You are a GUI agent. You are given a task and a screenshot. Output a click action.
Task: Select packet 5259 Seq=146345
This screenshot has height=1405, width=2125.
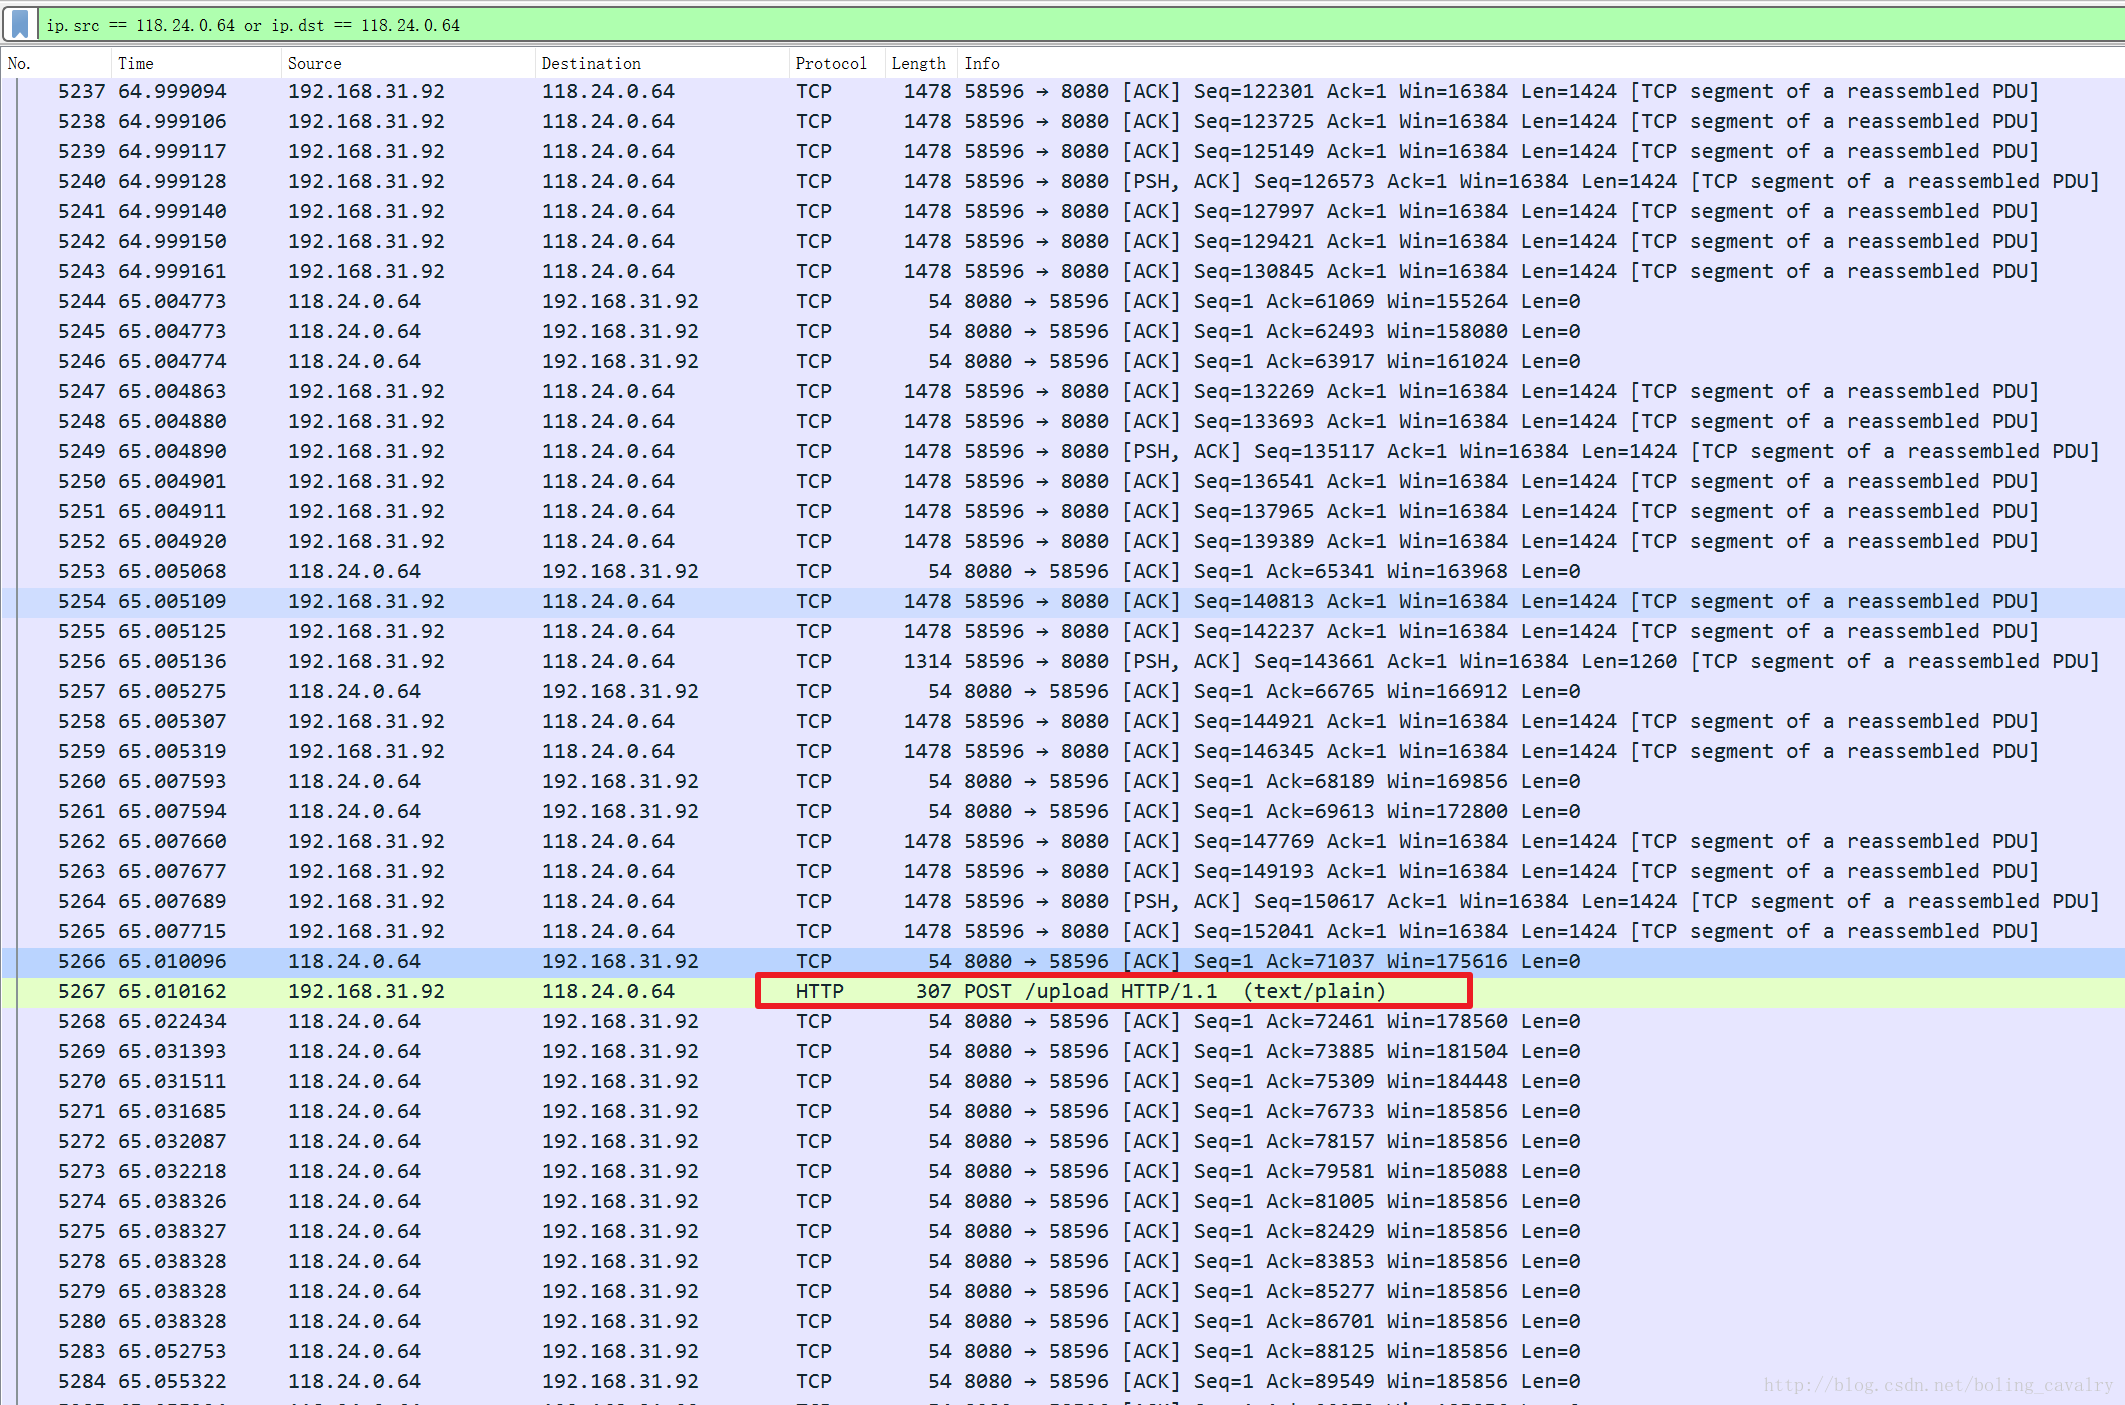tap(1062, 751)
